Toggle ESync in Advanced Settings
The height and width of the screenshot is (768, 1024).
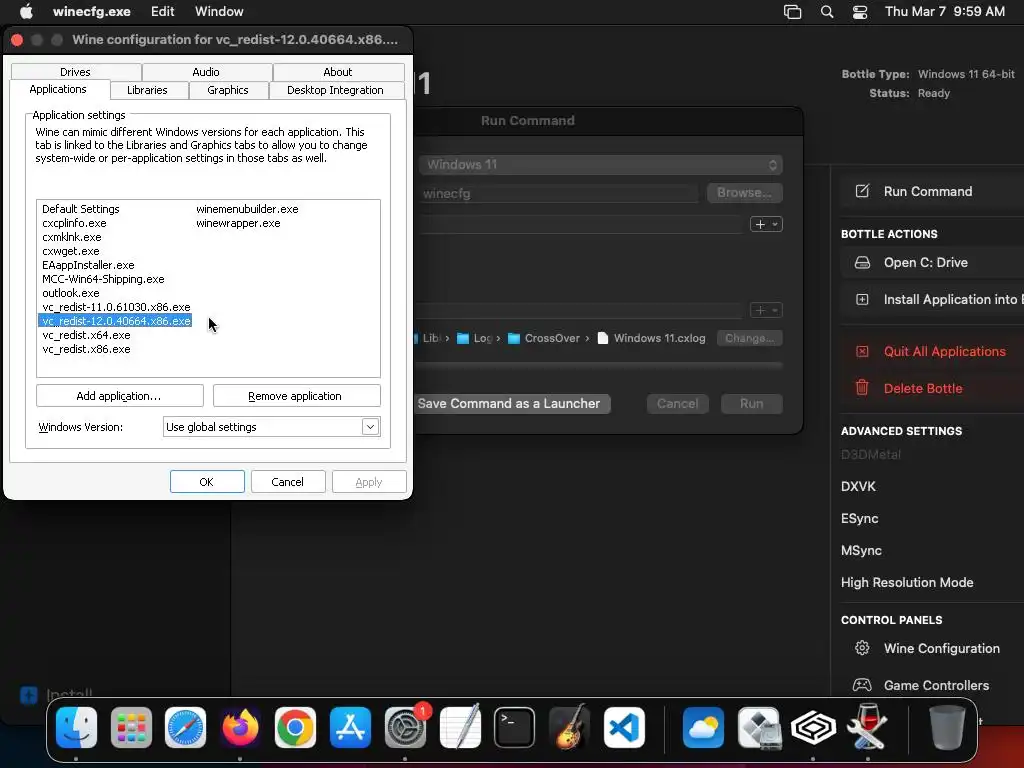click(x=859, y=519)
